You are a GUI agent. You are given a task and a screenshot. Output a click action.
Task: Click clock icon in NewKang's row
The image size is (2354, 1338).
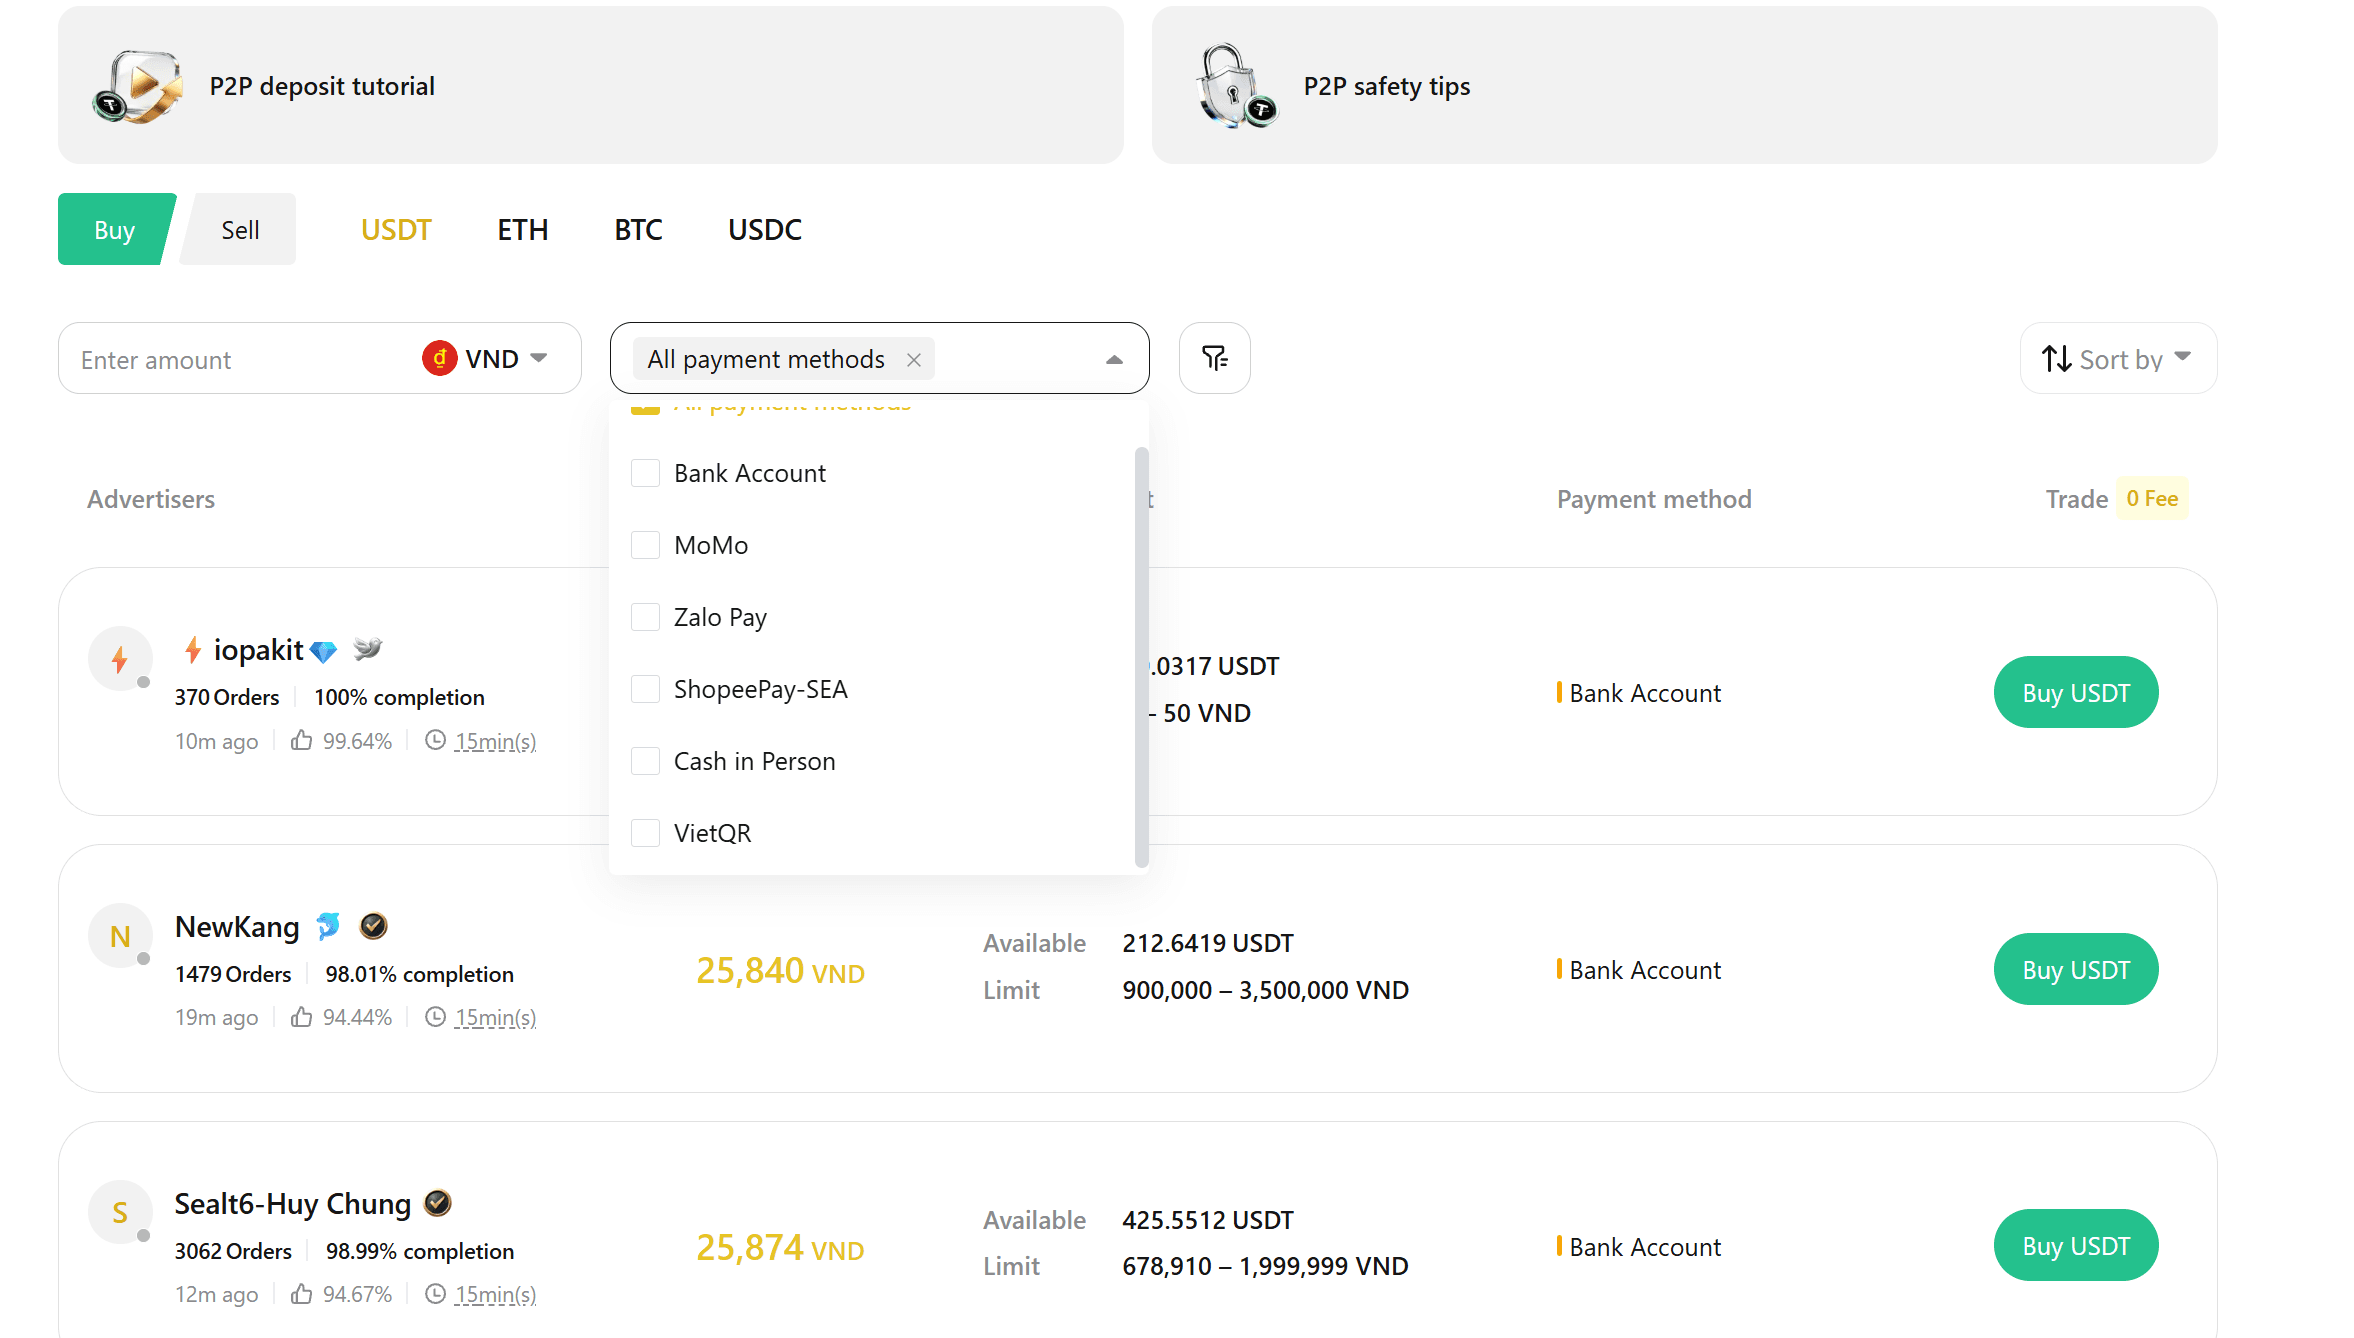pyautogui.click(x=435, y=1017)
